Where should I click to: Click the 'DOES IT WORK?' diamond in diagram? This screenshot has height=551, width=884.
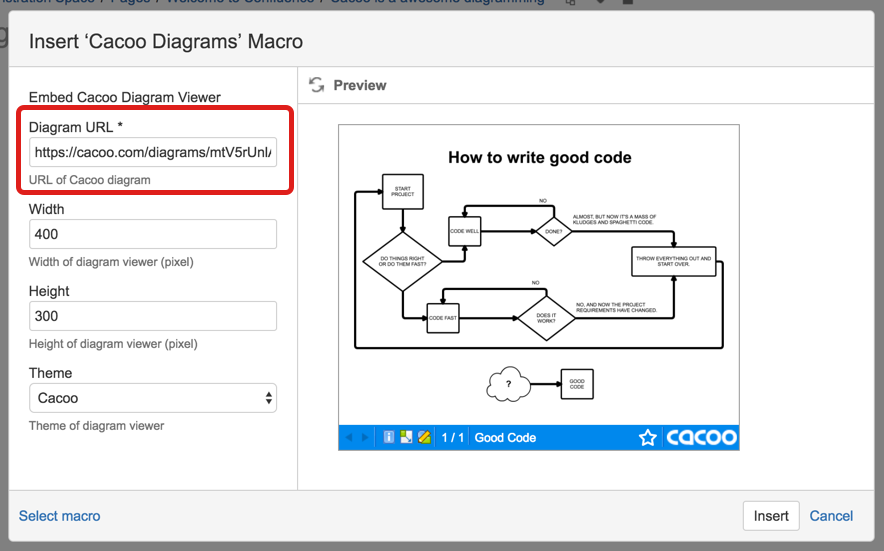[x=546, y=318]
